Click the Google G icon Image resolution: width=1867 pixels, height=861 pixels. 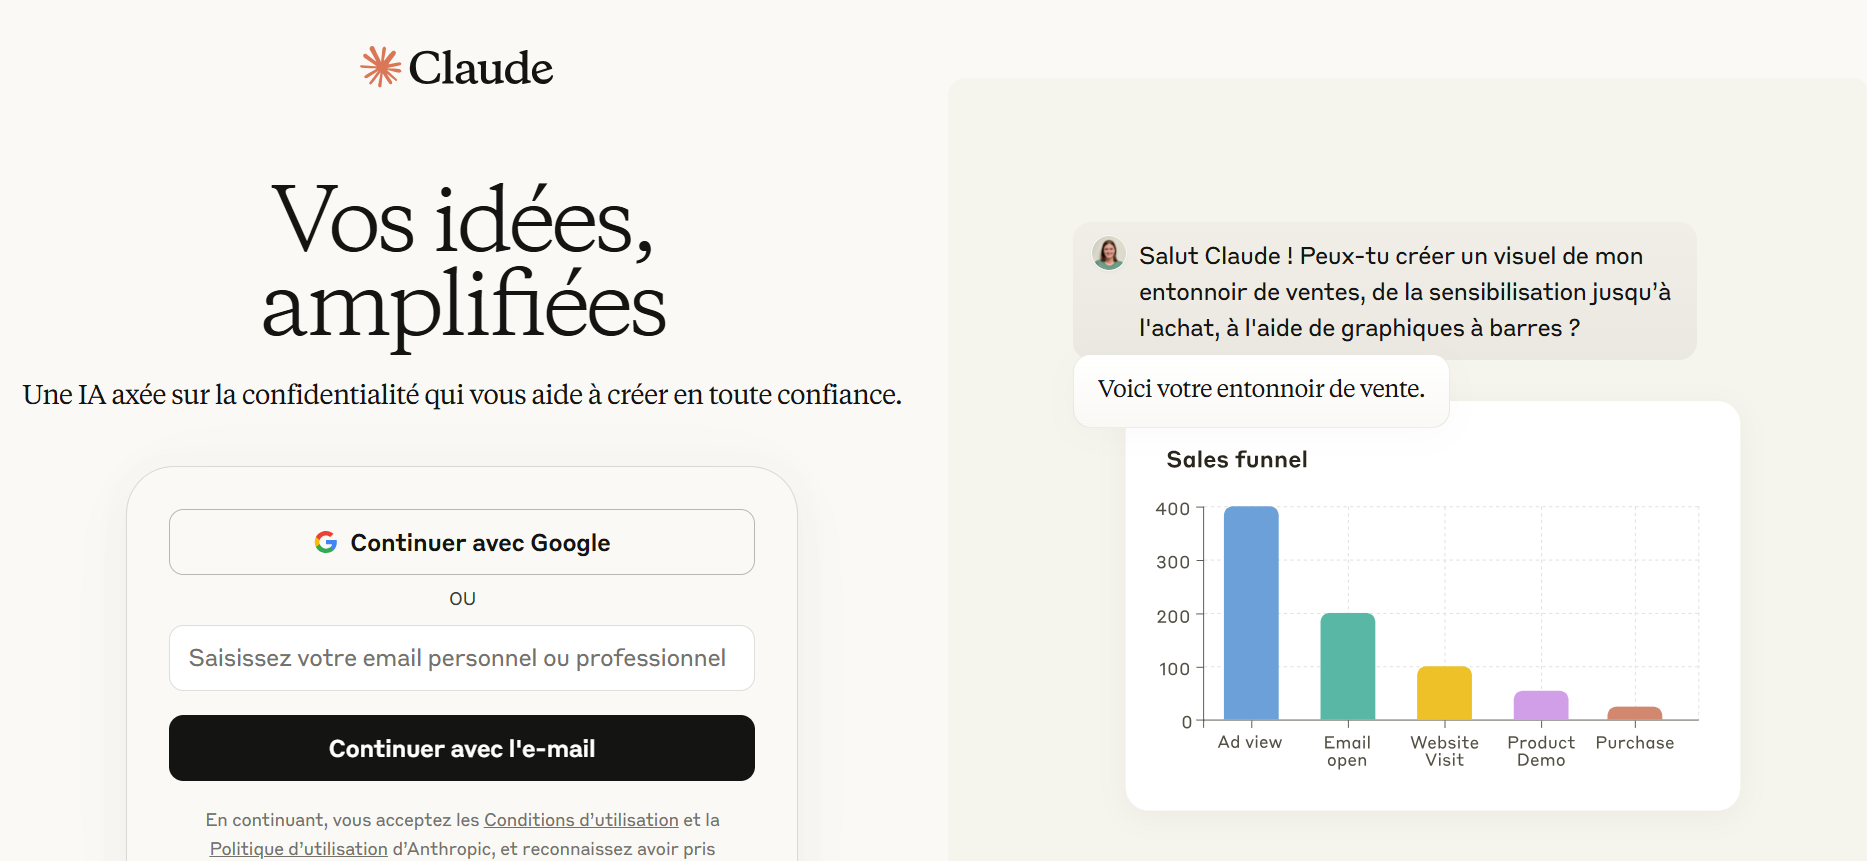[x=326, y=542]
